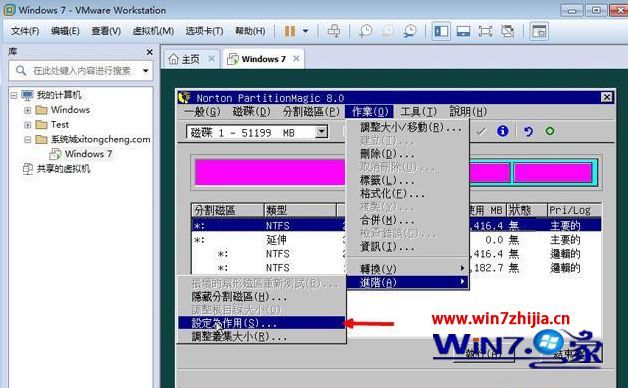Open the library search options dropdown arrow
The height and width of the screenshot is (388, 628).
pos(146,71)
